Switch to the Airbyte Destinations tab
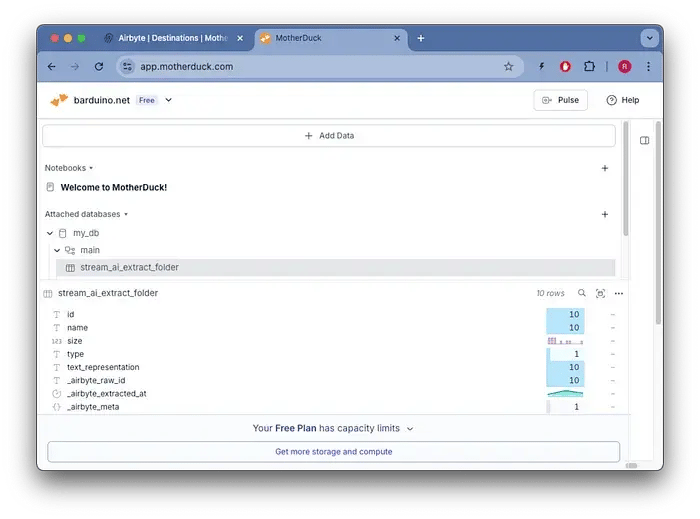700x519 pixels. 172,38
